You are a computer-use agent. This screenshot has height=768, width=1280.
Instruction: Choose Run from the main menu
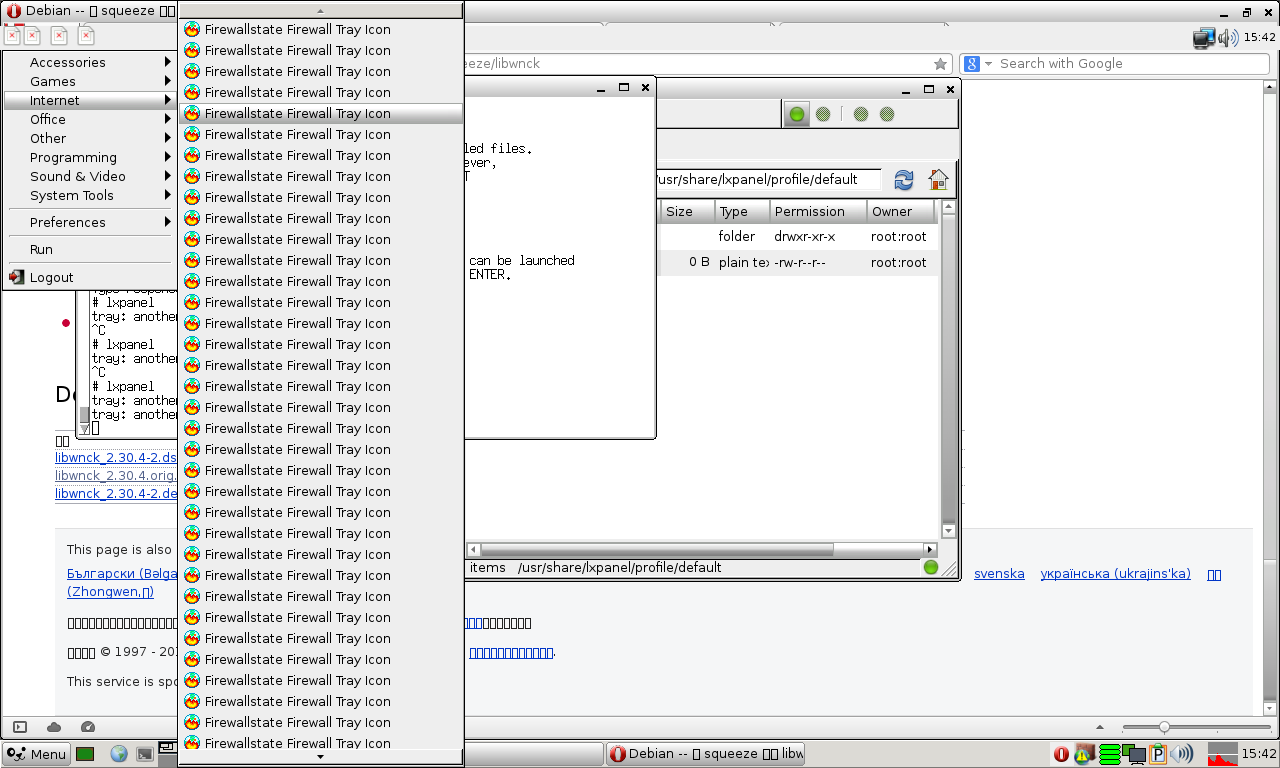(89, 249)
